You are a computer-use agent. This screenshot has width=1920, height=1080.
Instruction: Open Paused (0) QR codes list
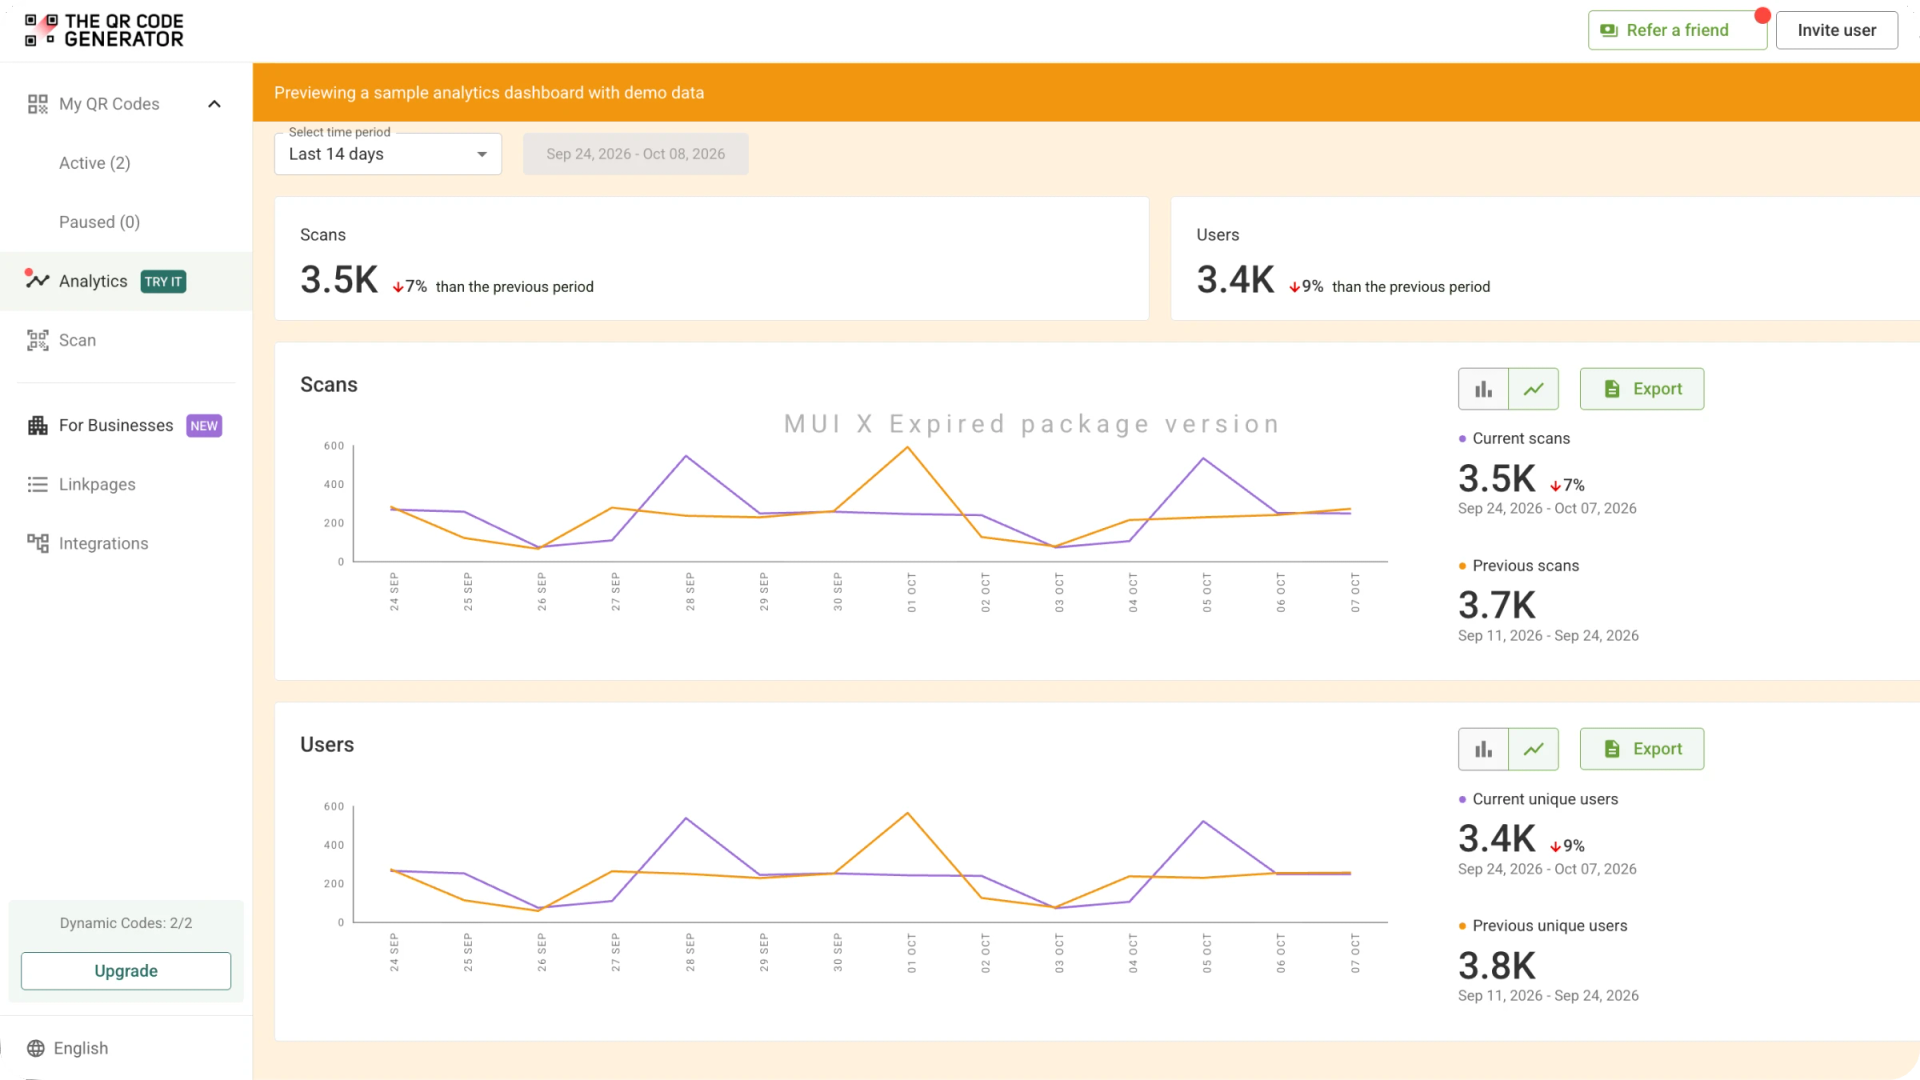[99, 222]
